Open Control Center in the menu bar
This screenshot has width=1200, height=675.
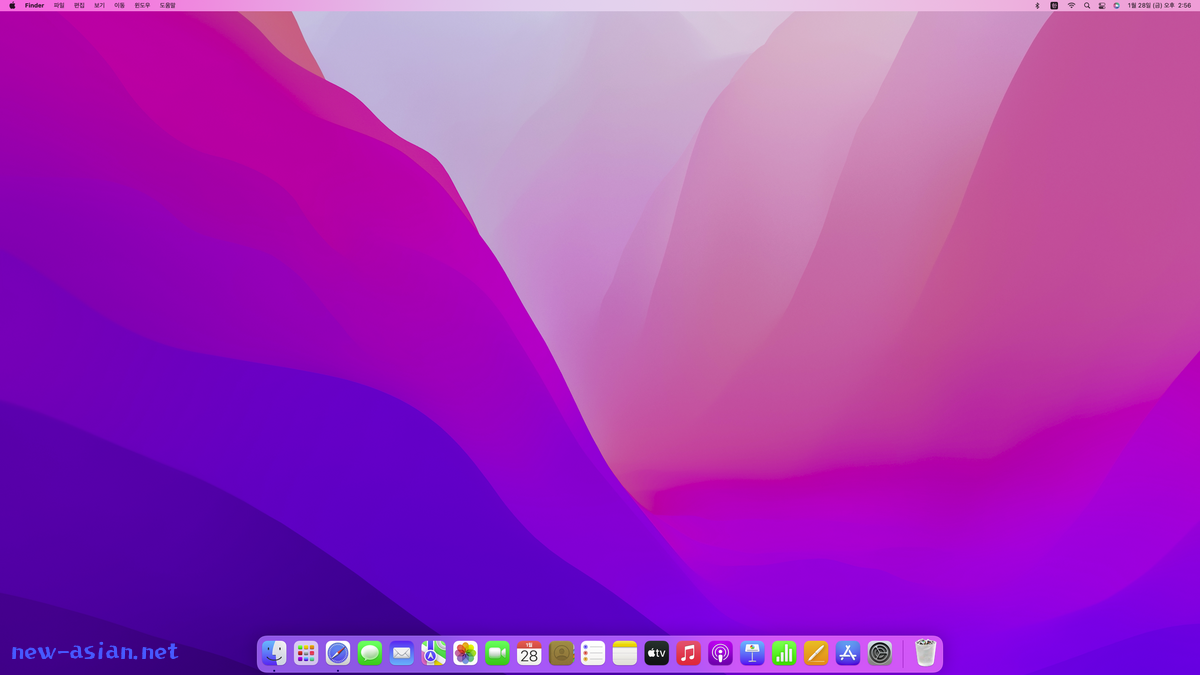[x=1102, y=5]
